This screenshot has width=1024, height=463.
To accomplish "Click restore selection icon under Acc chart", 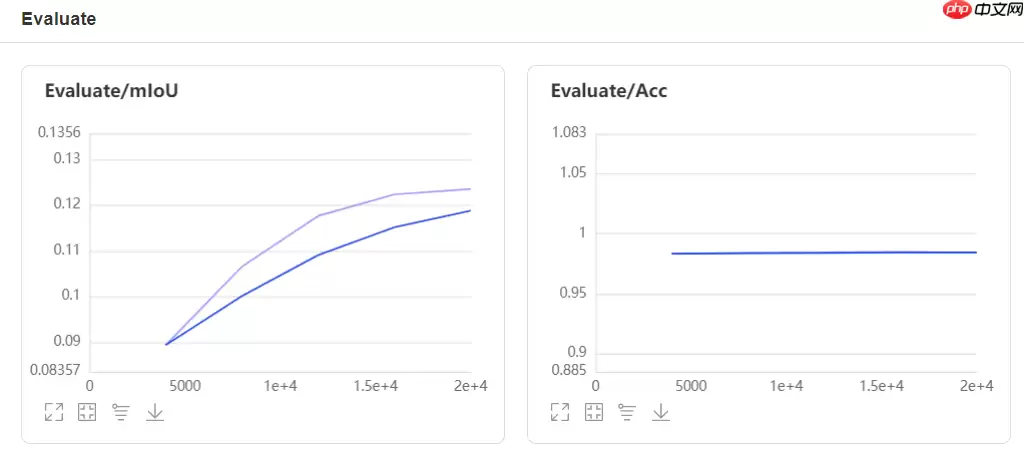I will 593,412.
